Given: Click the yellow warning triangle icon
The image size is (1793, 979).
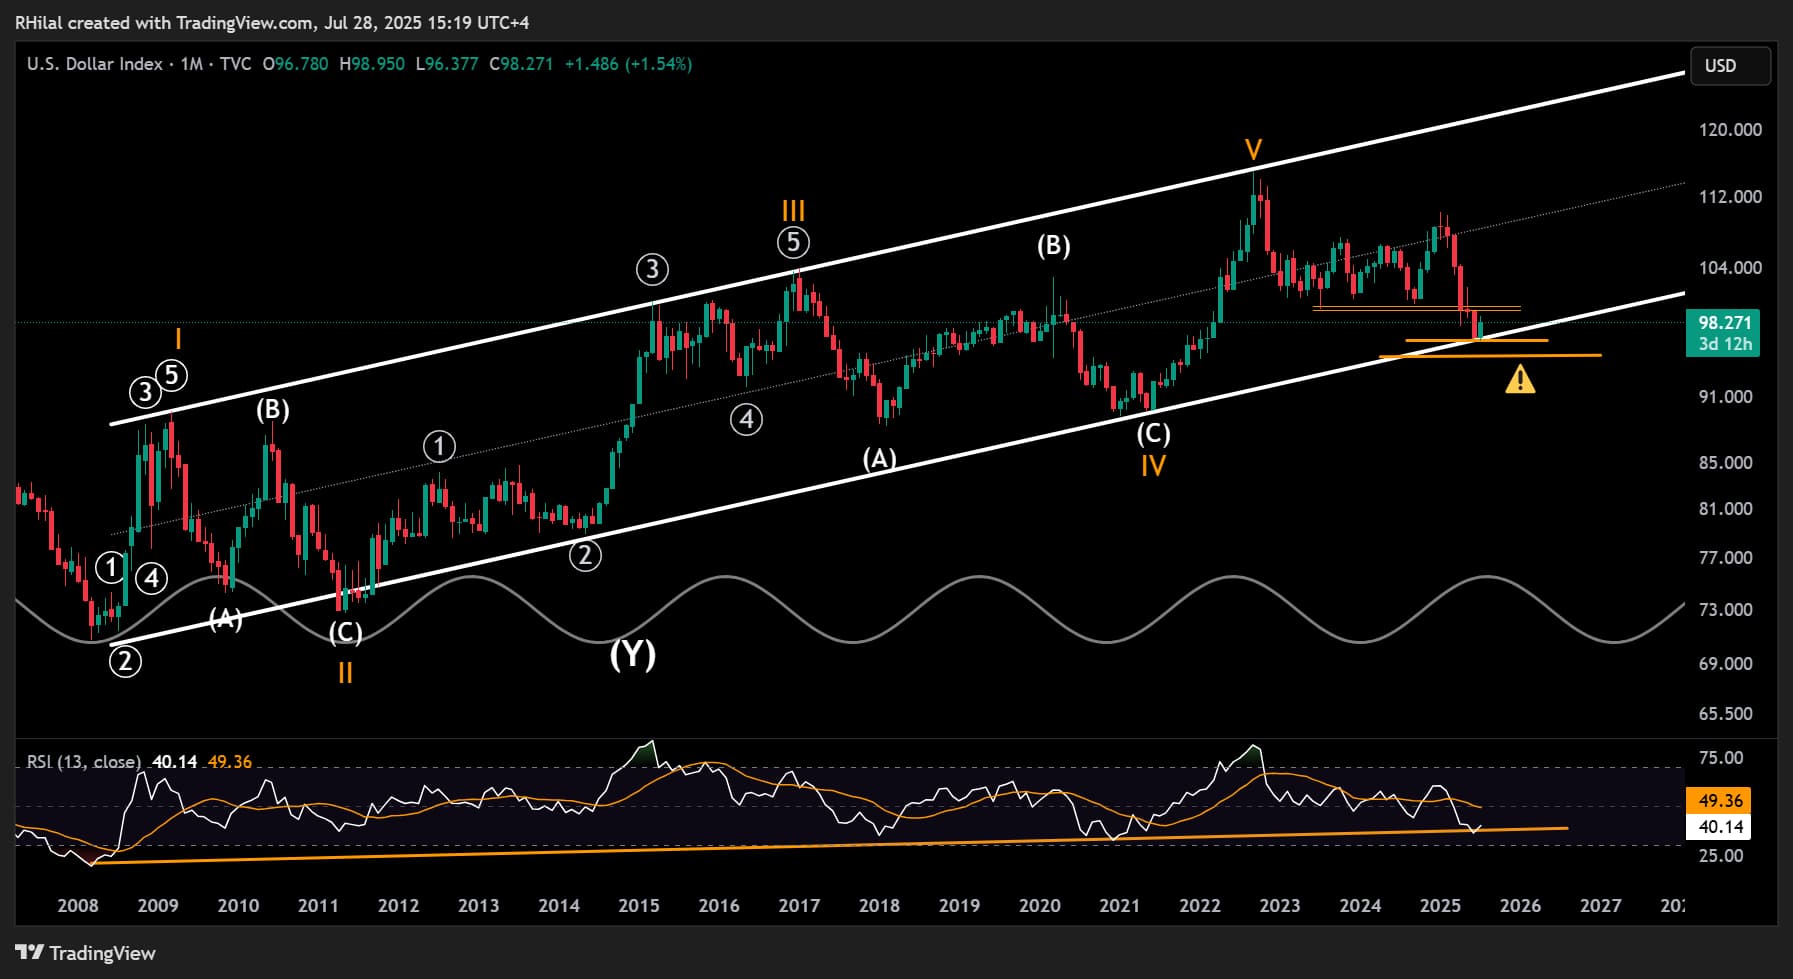Looking at the screenshot, I should pyautogui.click(x=1520, y=380).
